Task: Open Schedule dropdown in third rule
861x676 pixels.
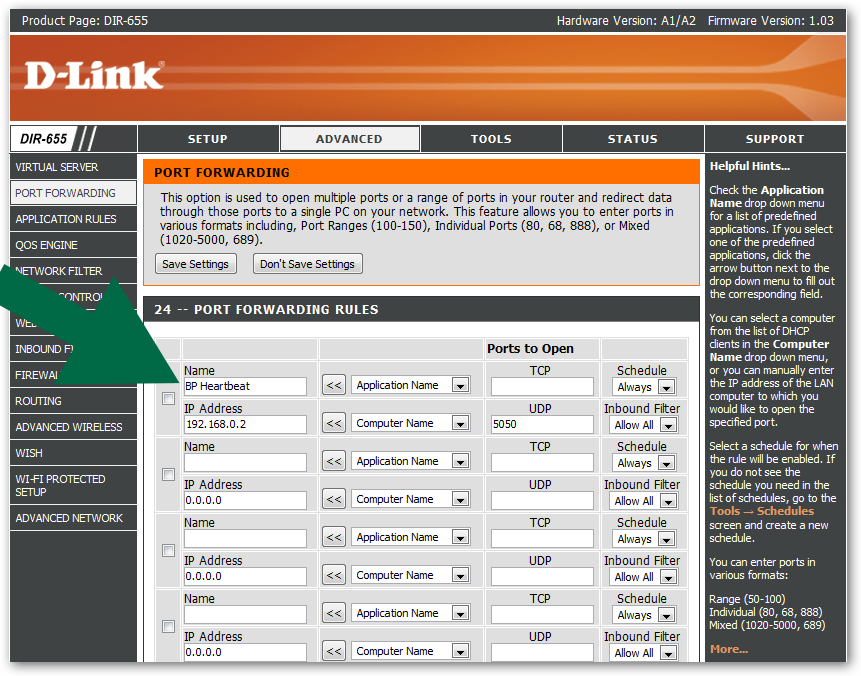Action: click(x=644, y=539)
